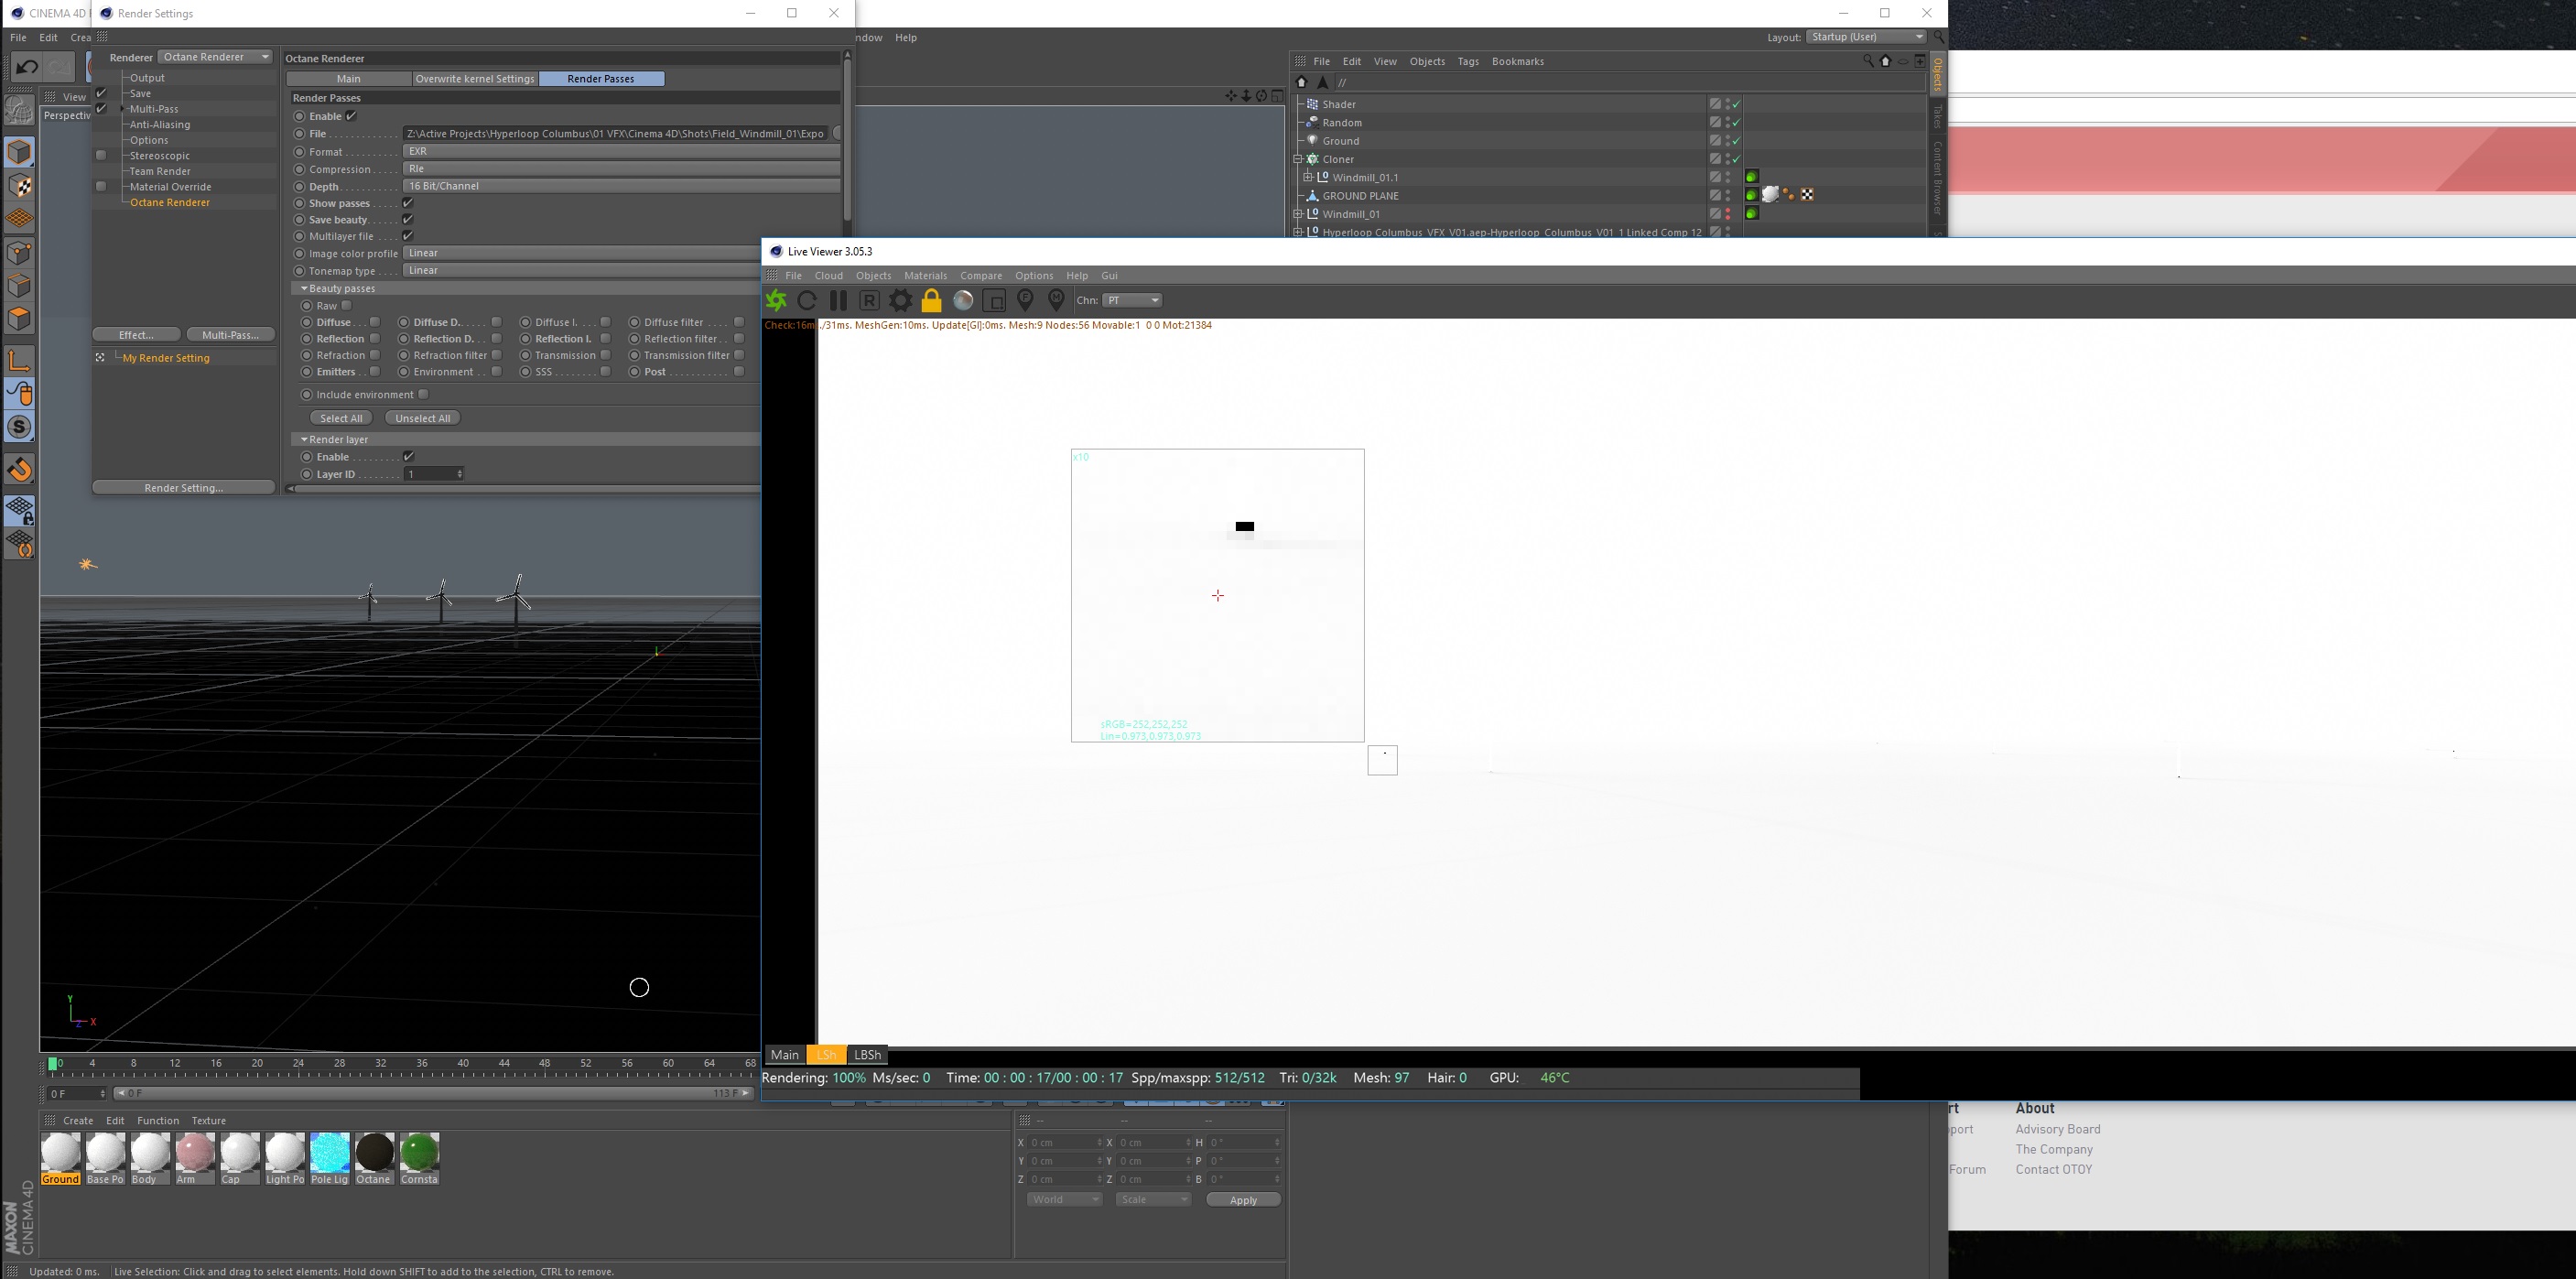
Task: Open Materials menu in Live Viewer
Action: (x=925, y=275)
